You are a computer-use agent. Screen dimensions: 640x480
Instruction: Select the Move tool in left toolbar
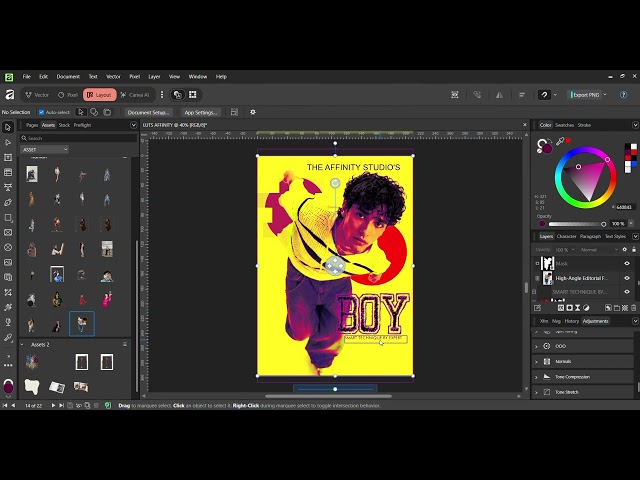coord(8,127)
